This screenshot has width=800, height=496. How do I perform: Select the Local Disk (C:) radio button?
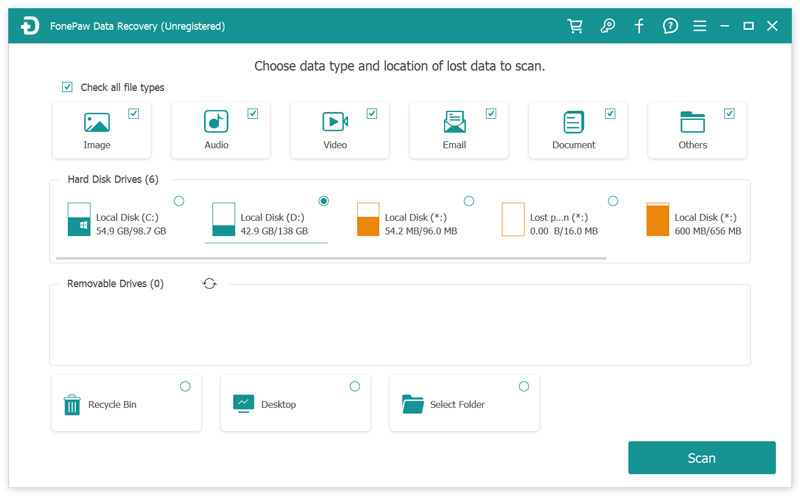pyautogui.click(x=179, y=201)
